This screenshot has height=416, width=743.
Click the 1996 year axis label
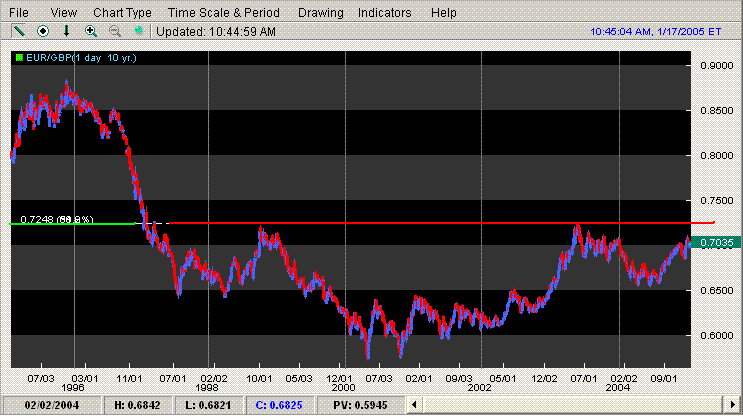(x=72, y=388)
